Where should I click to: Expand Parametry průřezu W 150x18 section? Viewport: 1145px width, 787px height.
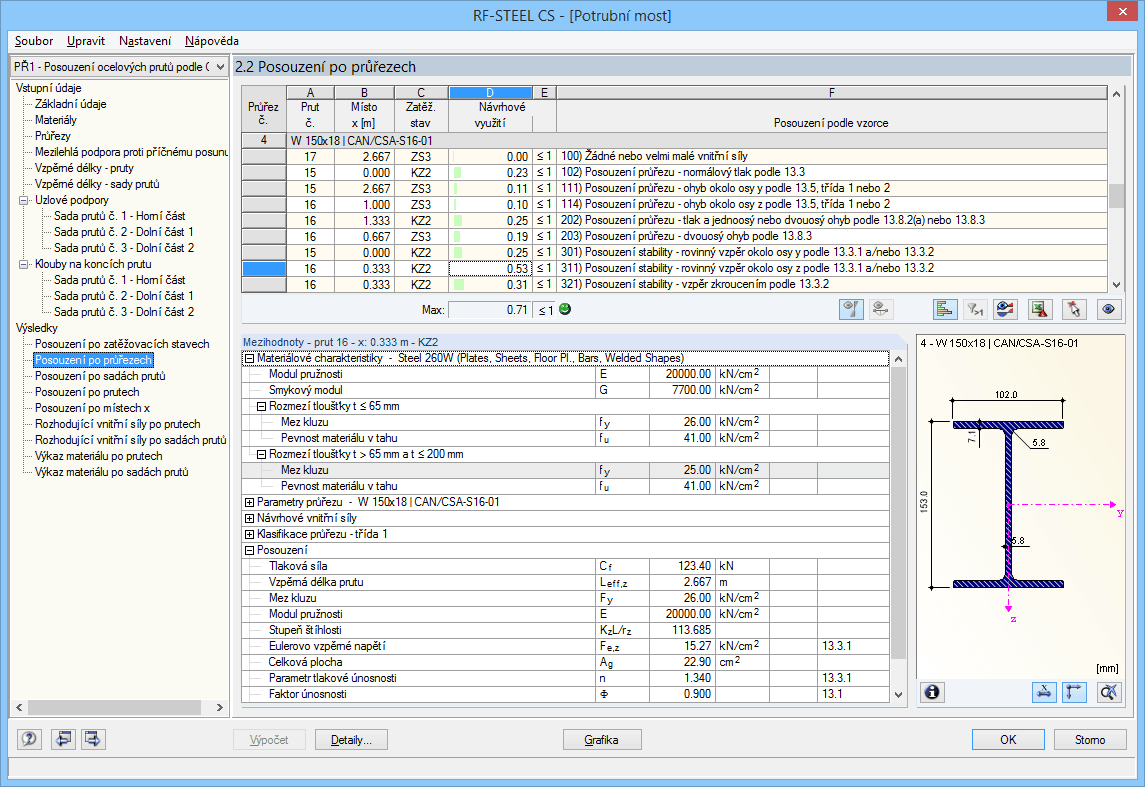click(249, 502)
